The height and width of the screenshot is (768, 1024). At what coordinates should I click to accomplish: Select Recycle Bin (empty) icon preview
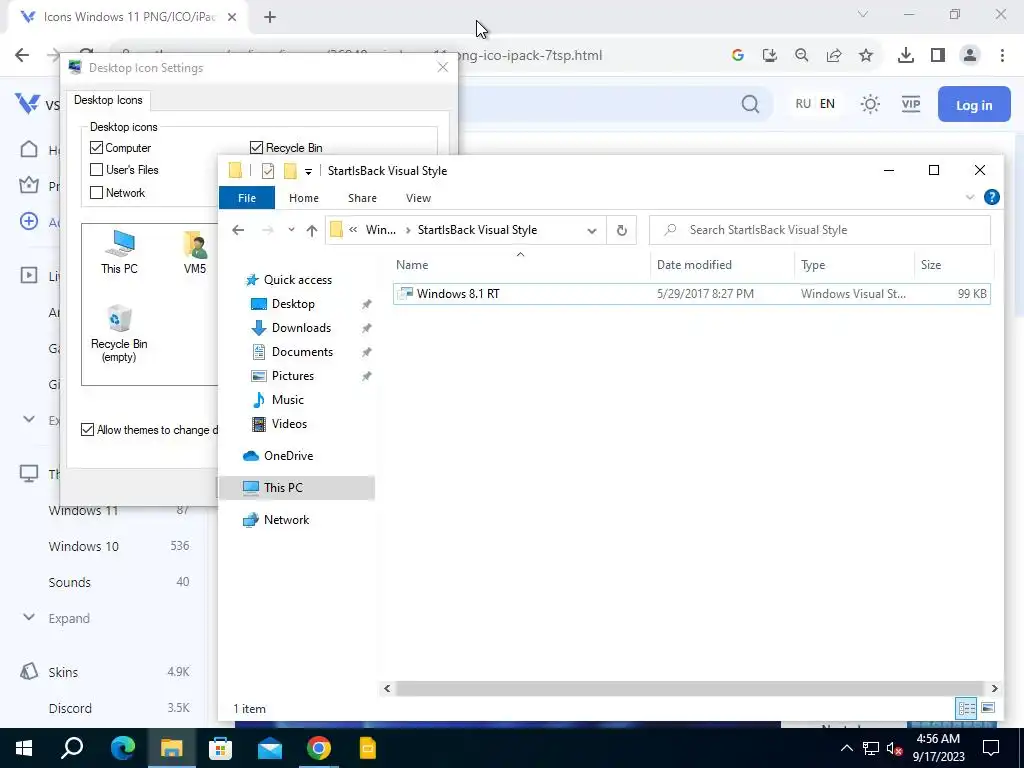point(119,334)
